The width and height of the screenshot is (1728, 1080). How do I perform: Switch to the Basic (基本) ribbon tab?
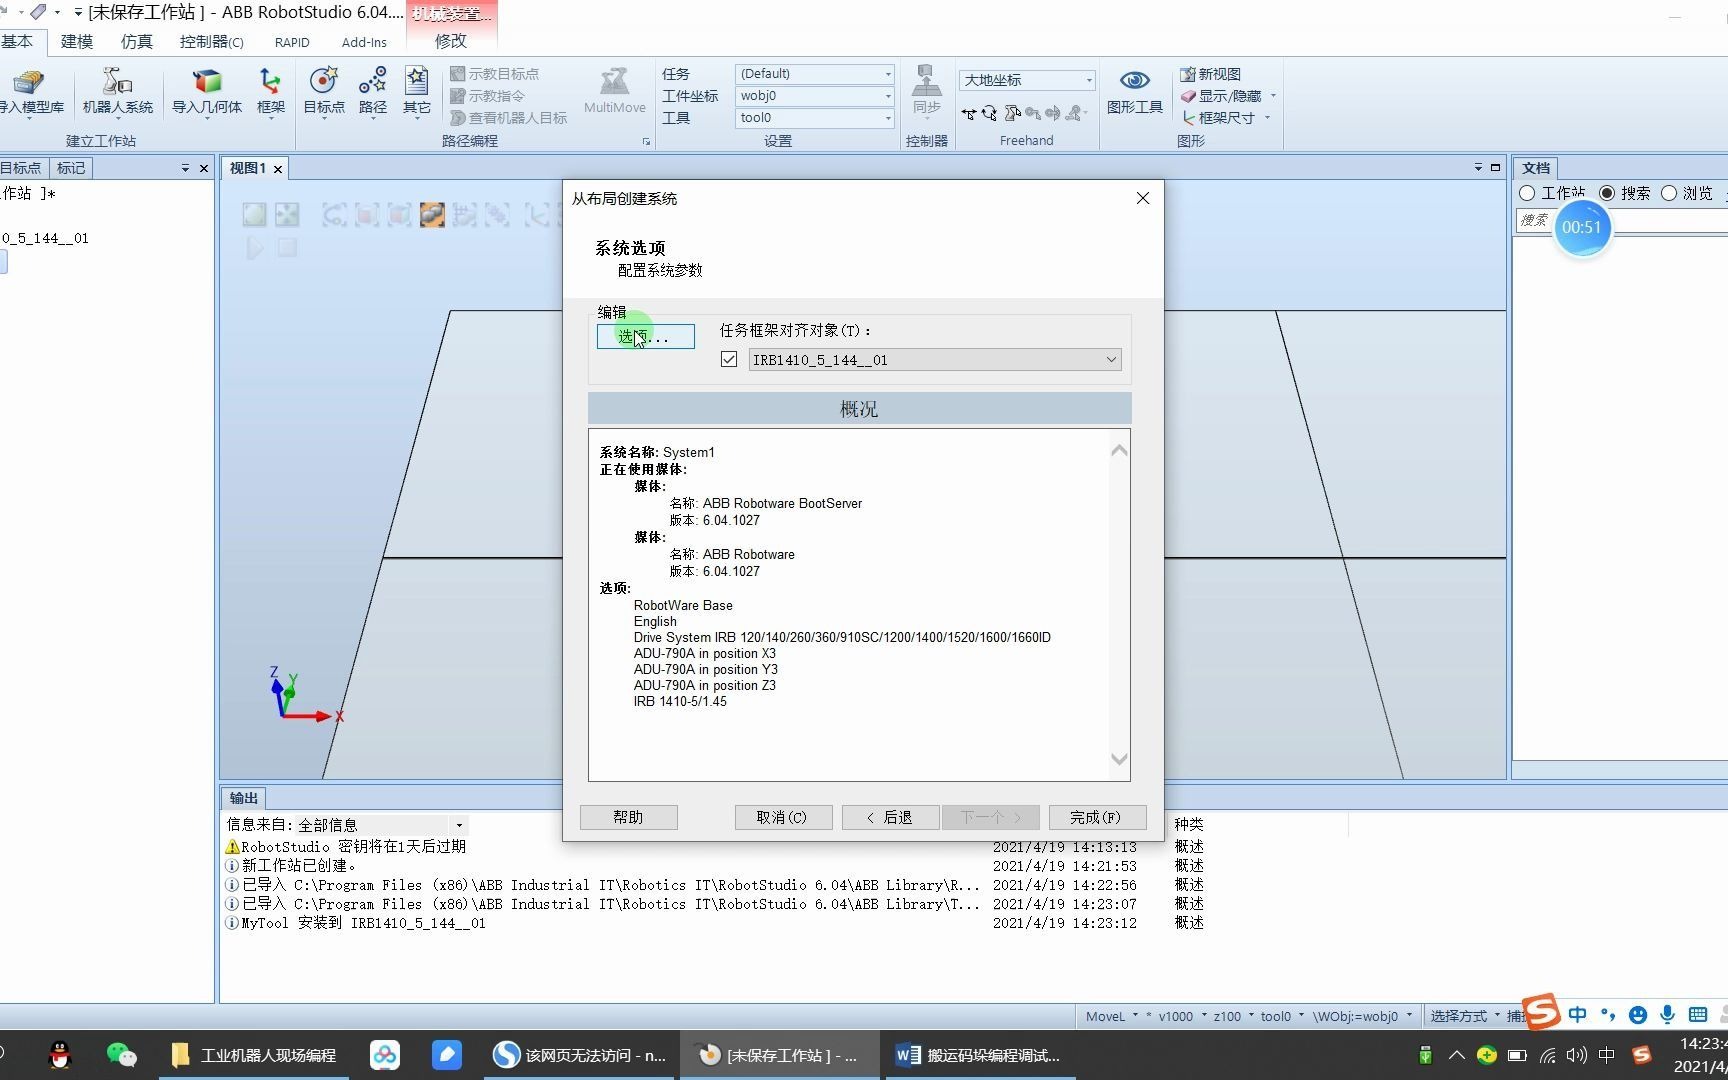pyautogui.click(x=18, y=41)
